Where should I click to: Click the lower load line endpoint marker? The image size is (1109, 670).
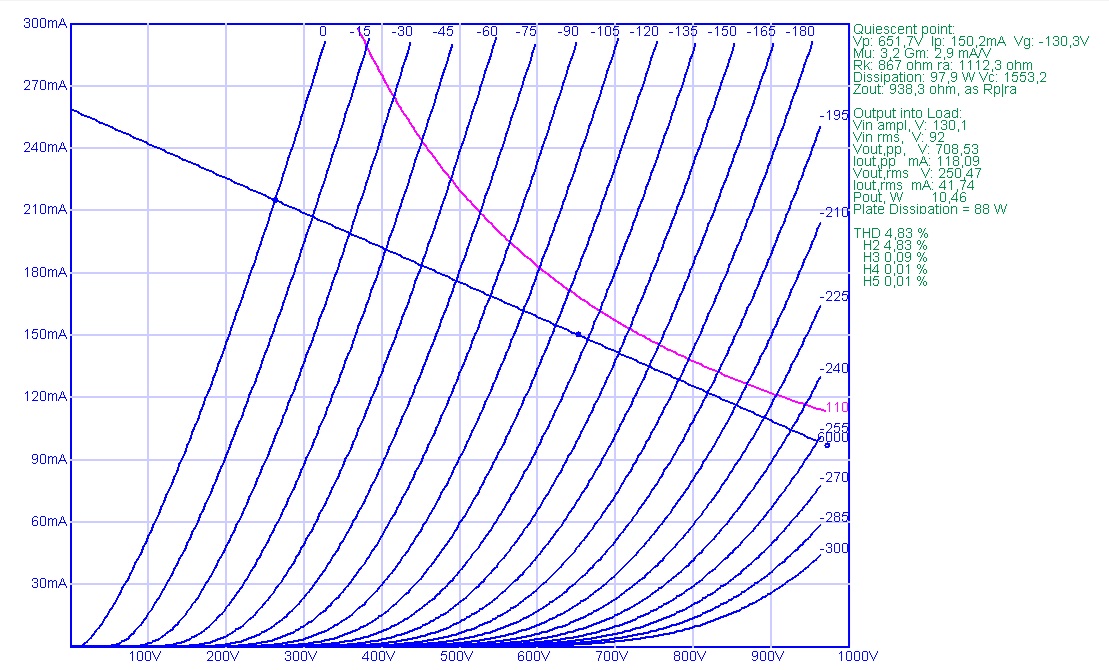[826, 444]
